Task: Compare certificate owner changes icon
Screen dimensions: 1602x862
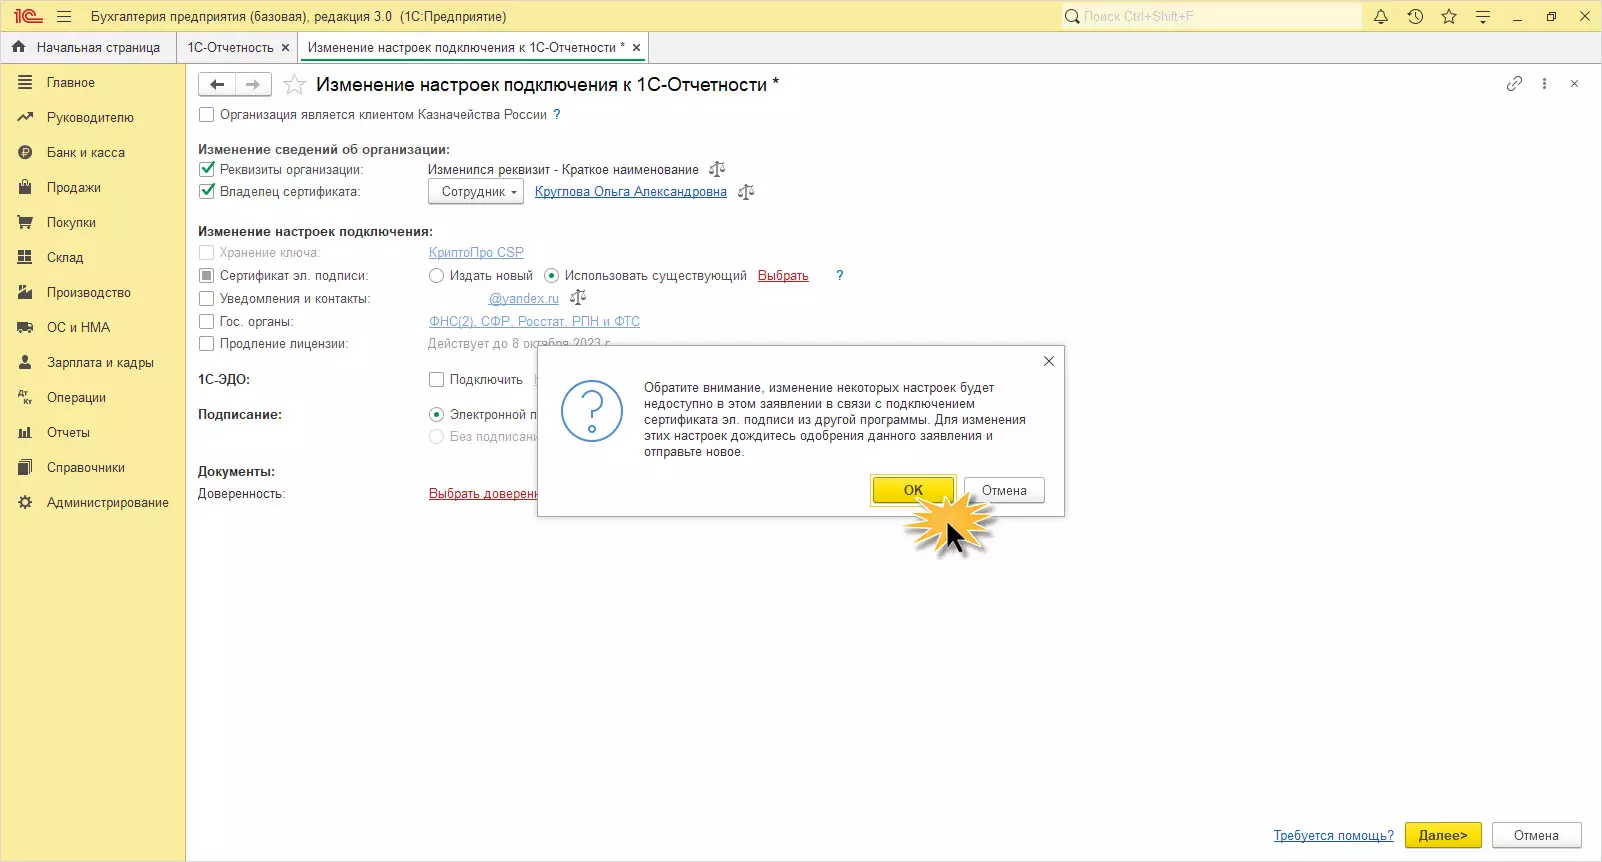Action: (746, 191)
